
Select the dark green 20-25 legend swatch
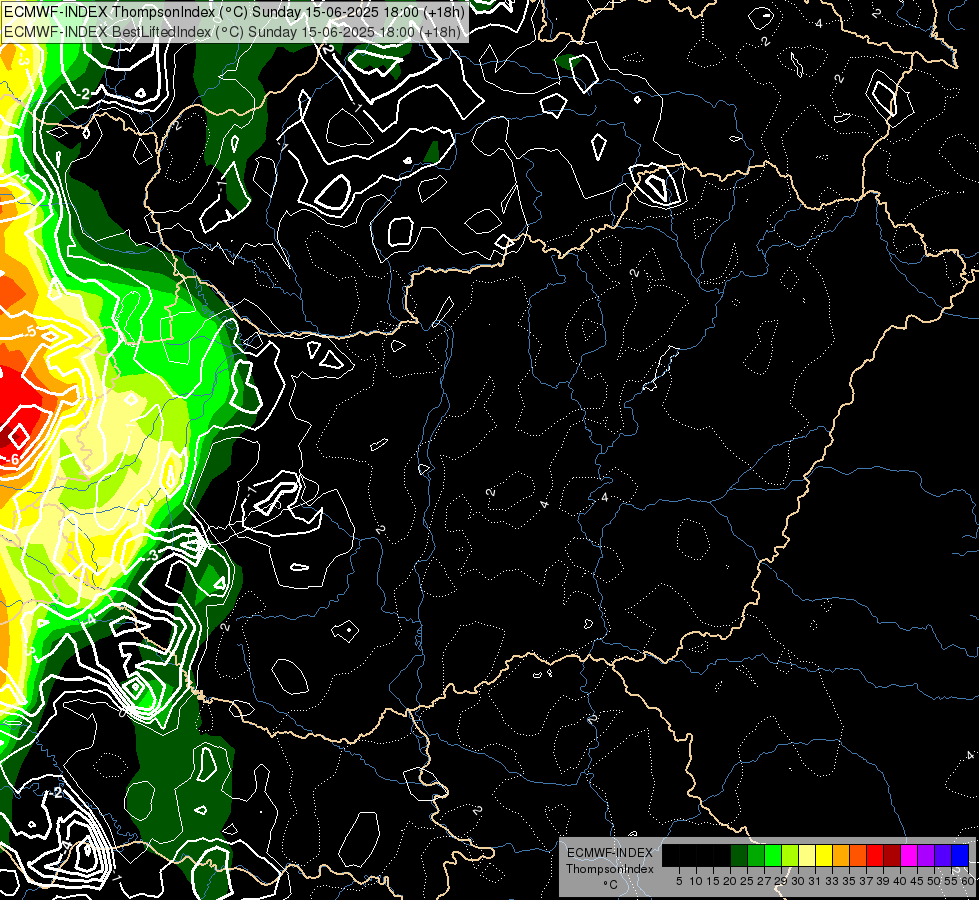coord(739,855)
